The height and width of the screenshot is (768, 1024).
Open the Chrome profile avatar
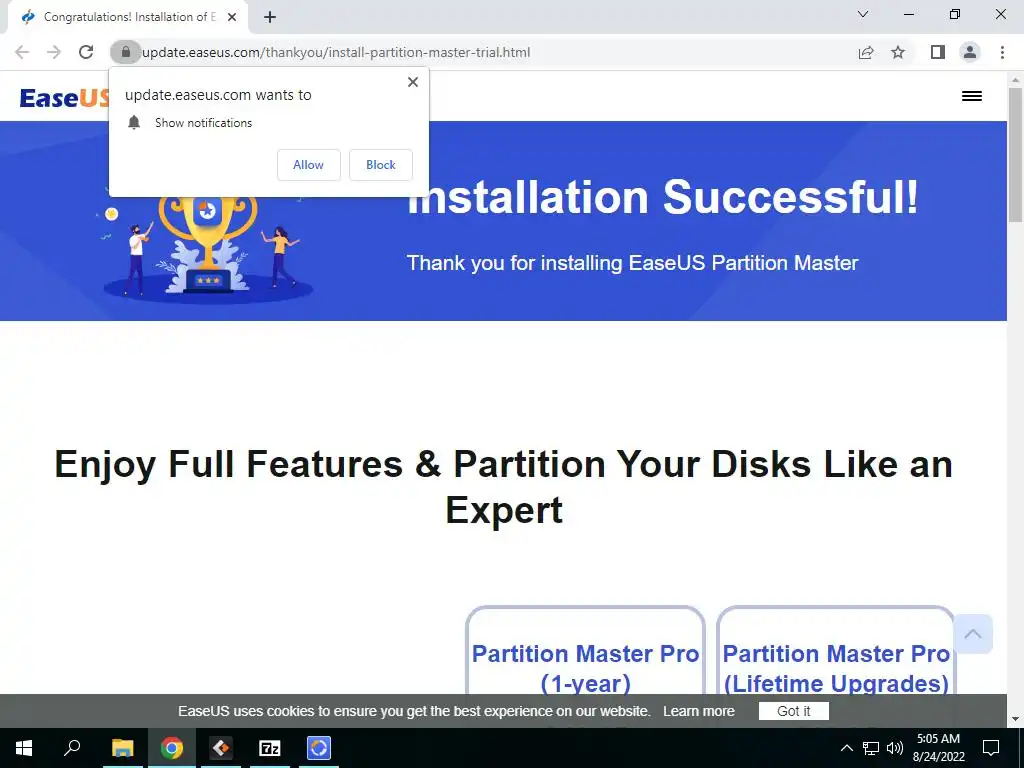tap(970, 52)
